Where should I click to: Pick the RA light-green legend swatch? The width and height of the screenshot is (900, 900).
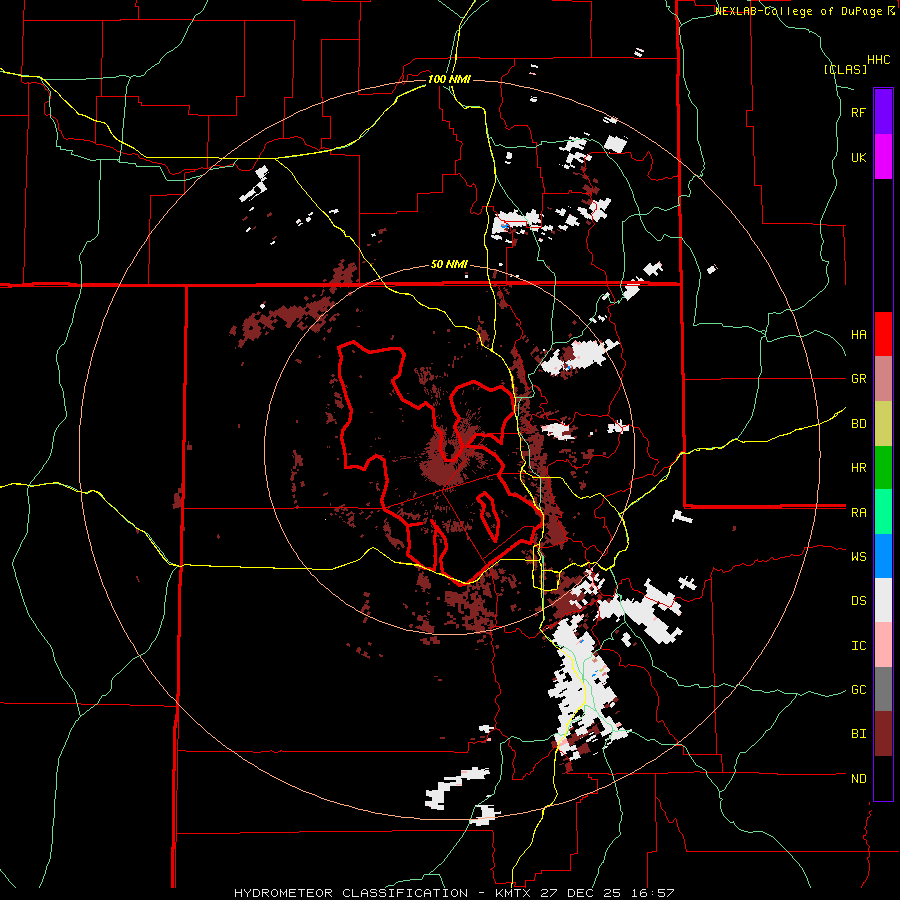pyautogui.click(x=883, y=512)
